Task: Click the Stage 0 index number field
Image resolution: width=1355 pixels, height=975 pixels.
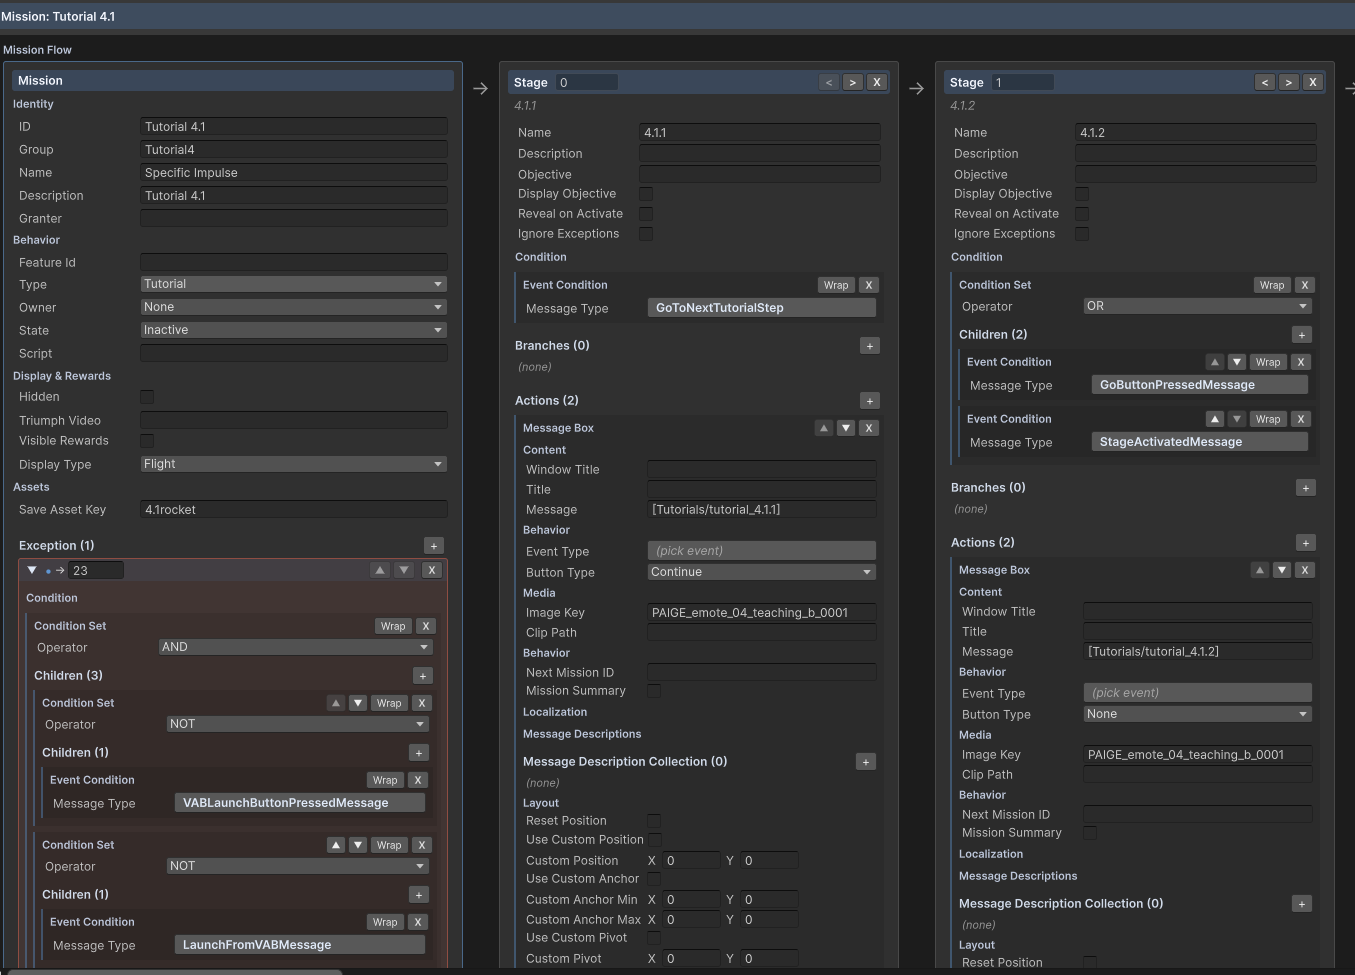Action: pyautogui.click(x=586, y=83)
